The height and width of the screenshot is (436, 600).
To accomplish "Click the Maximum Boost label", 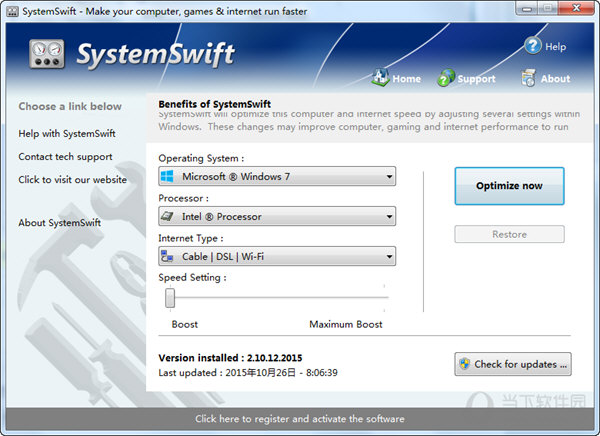I will (346, 325).
